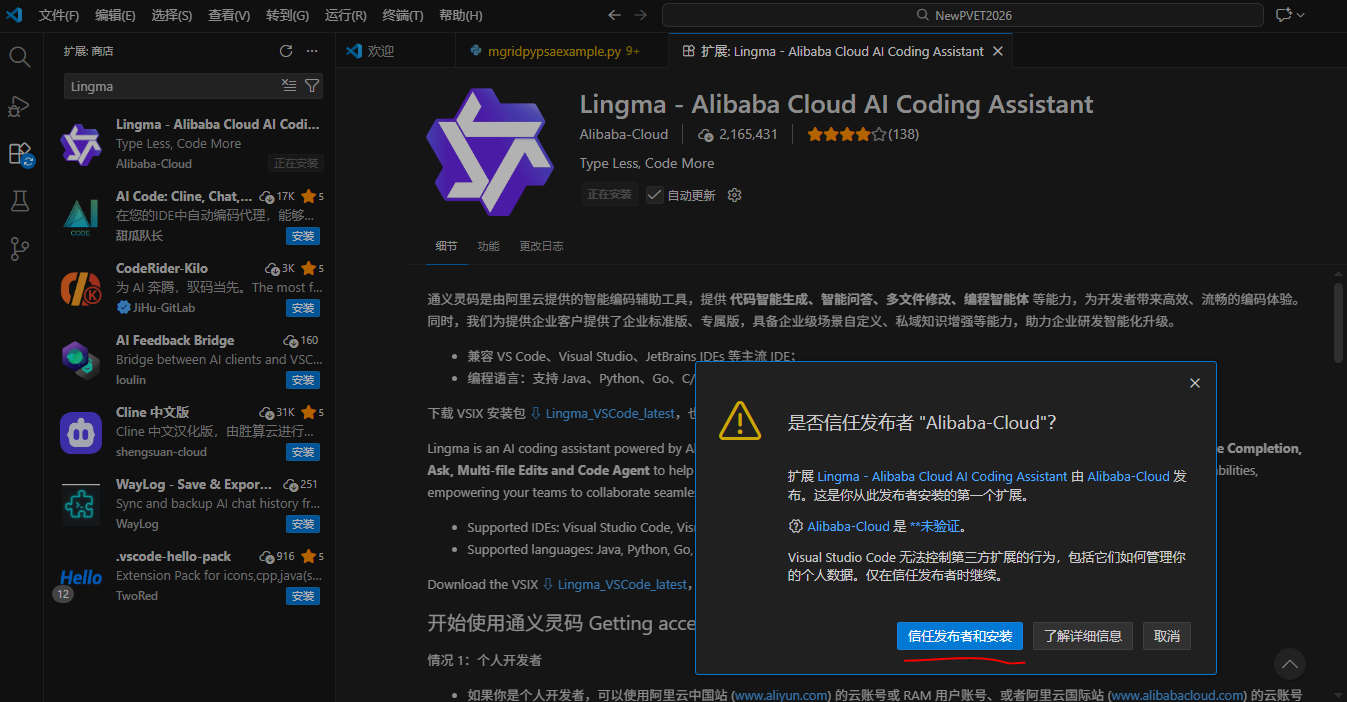Open the Run and Debug view
This screenshot has width=1347, height=702.
click(x=20, y=105)
